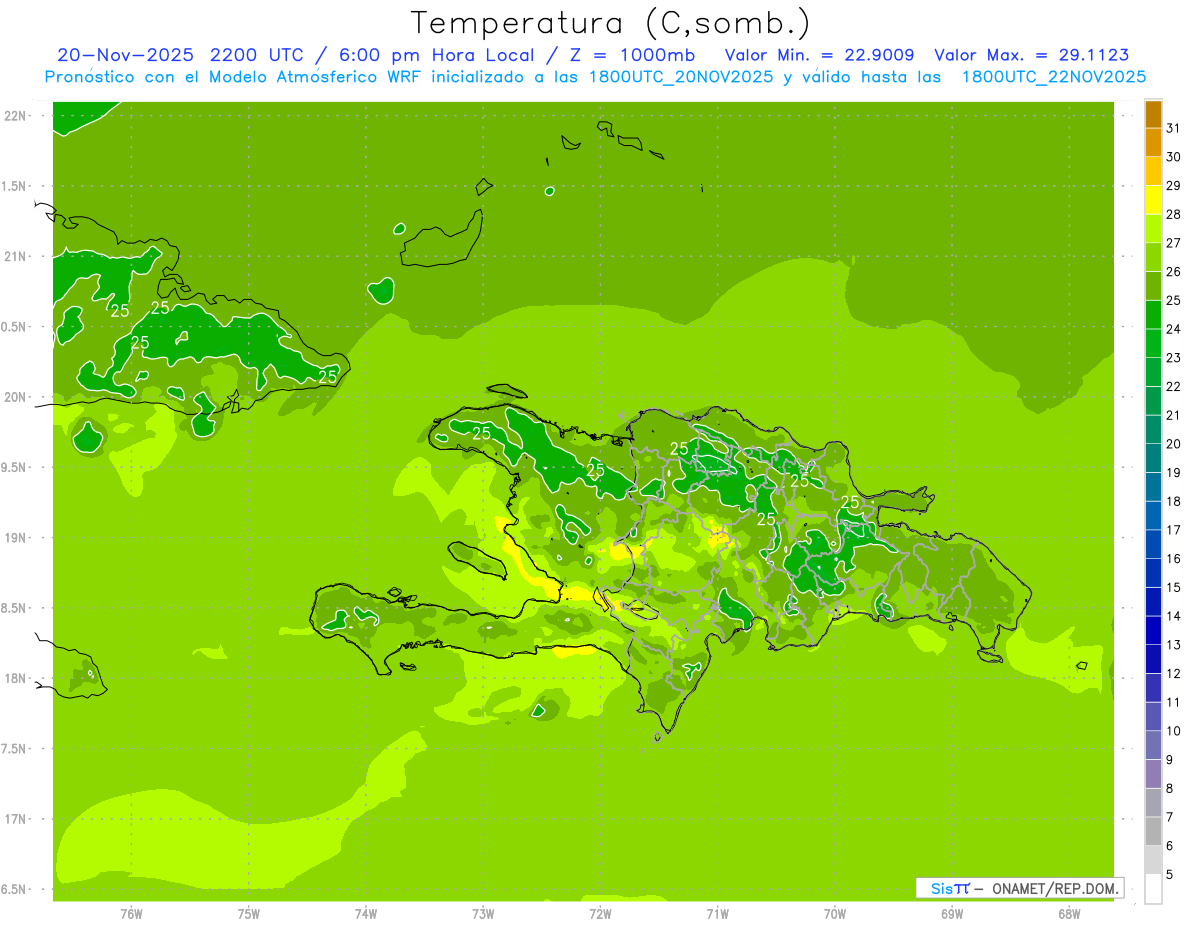The image size is (1200, 927).
Task: Click the '23' value on the color scale
Action: (x=1173, y=358)
